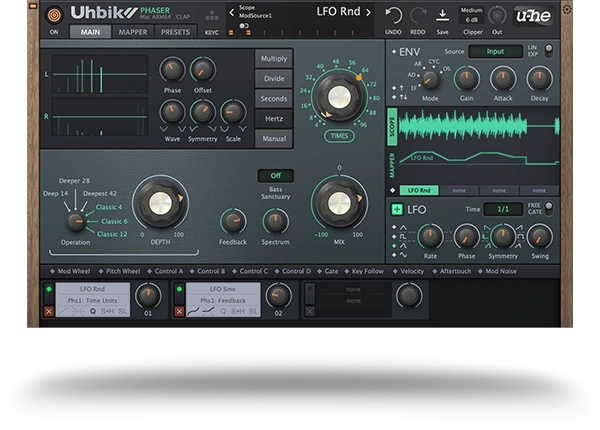Click the Hertz time mode button

tap(273, 118)
